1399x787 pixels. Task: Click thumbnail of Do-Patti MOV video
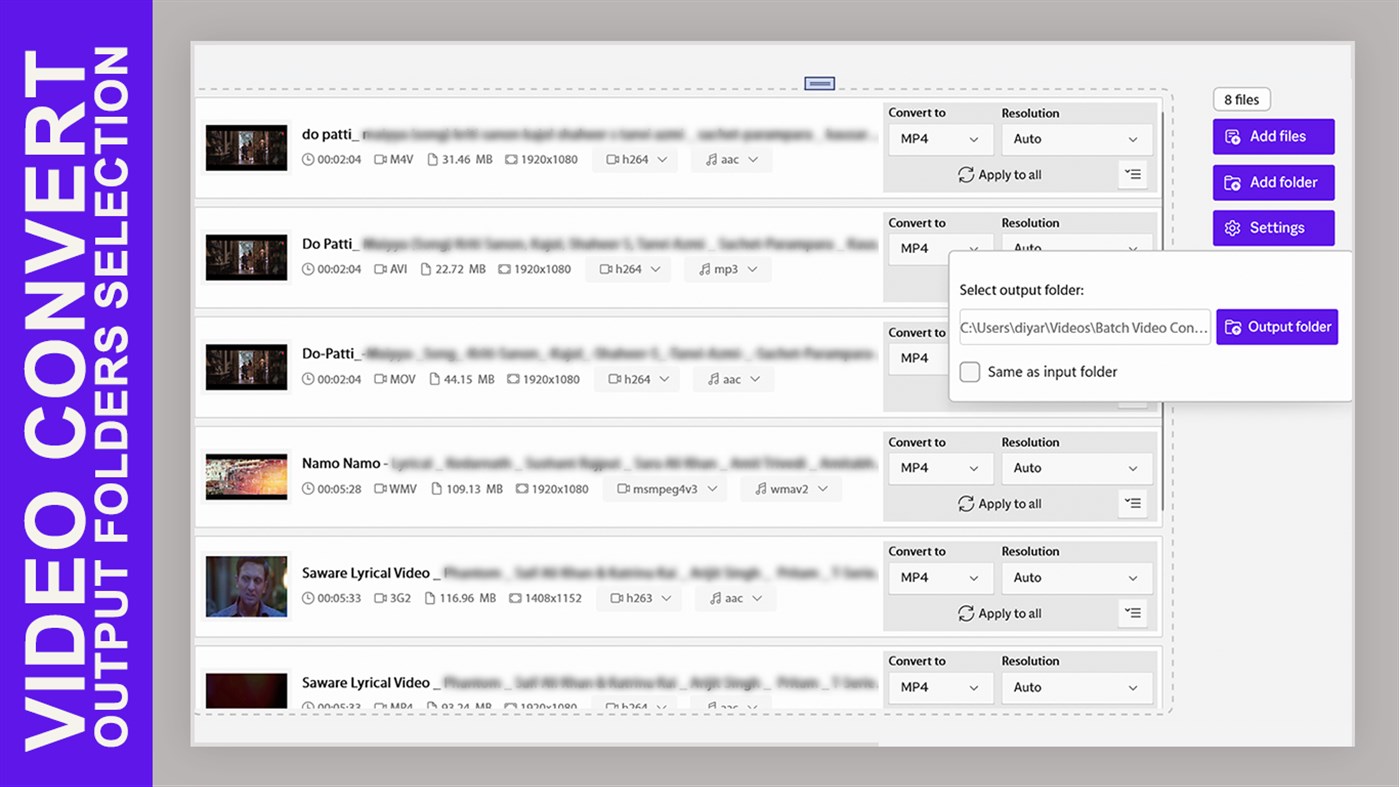coord(246,367)
